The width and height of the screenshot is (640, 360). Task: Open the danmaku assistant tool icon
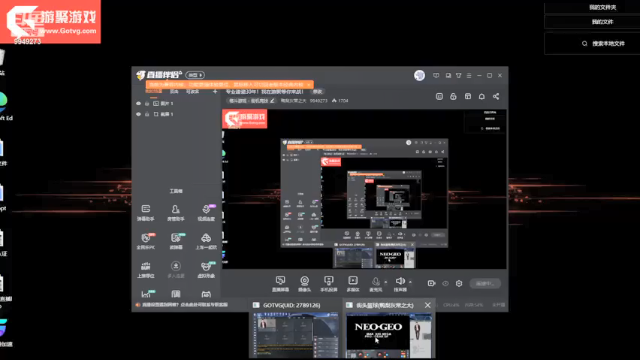pos(146,212)
